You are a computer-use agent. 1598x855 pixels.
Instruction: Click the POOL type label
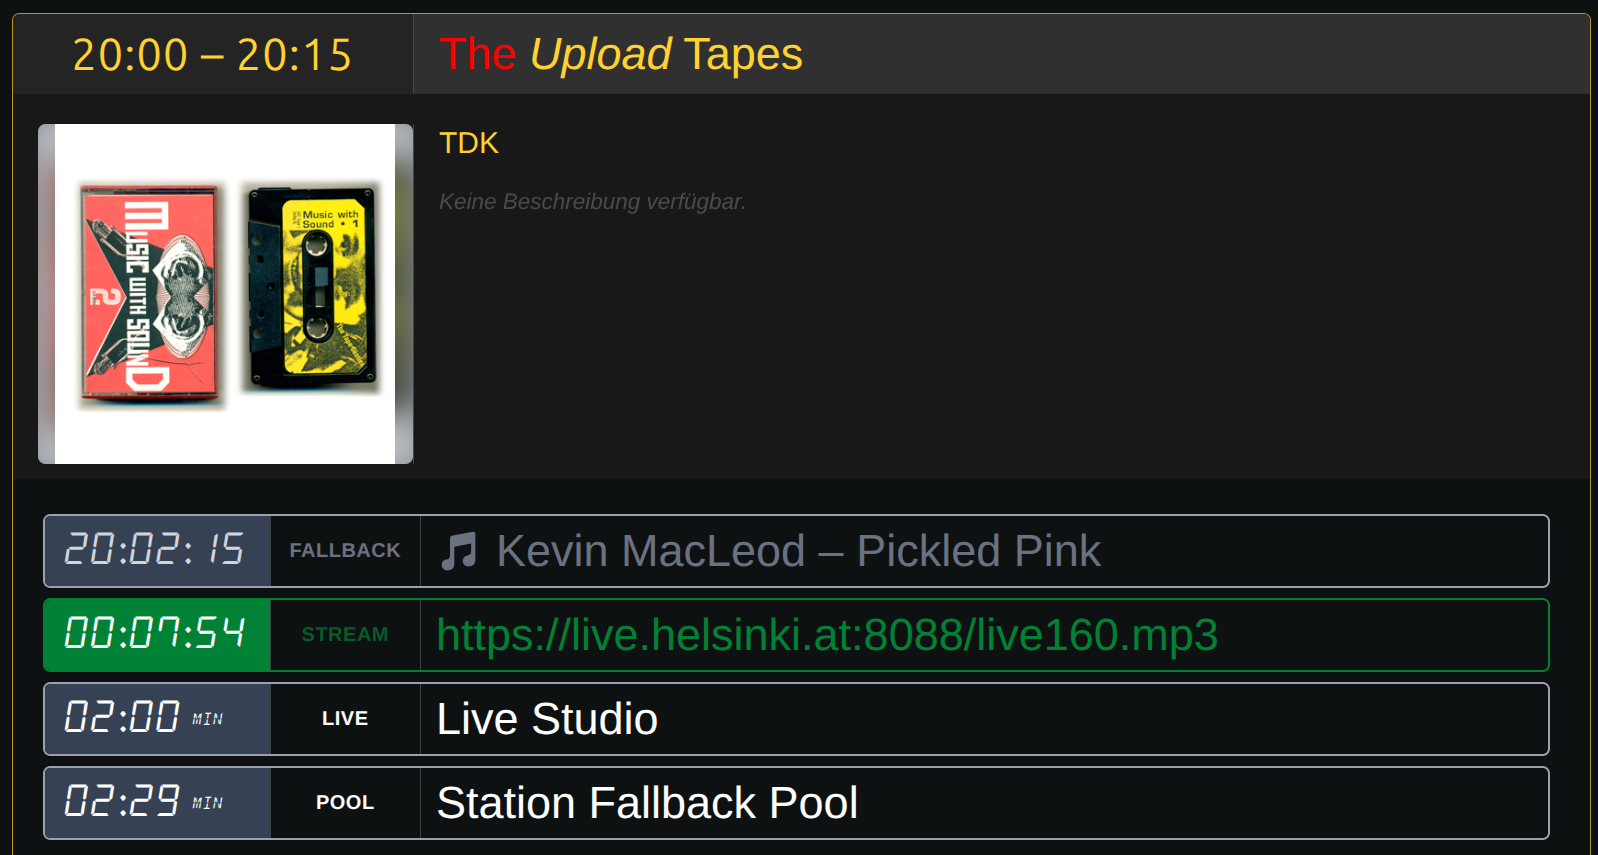click(345, 803)
